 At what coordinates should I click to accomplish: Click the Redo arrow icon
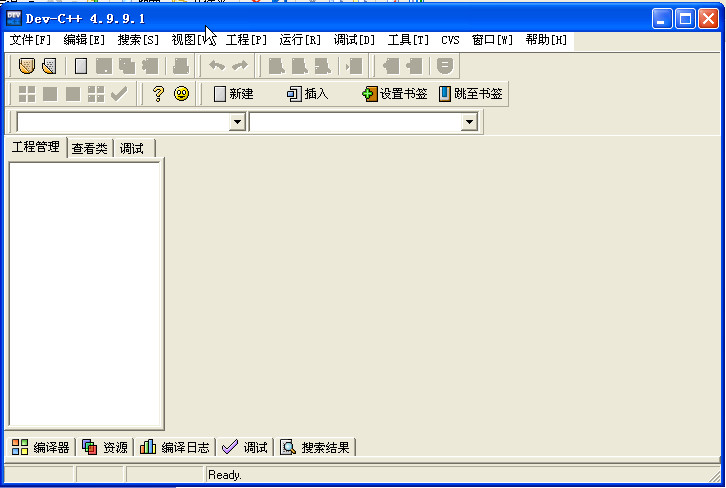tap(240, 66)
